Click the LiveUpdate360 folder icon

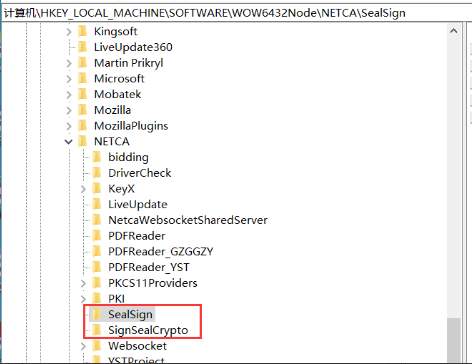click(83, 47)
